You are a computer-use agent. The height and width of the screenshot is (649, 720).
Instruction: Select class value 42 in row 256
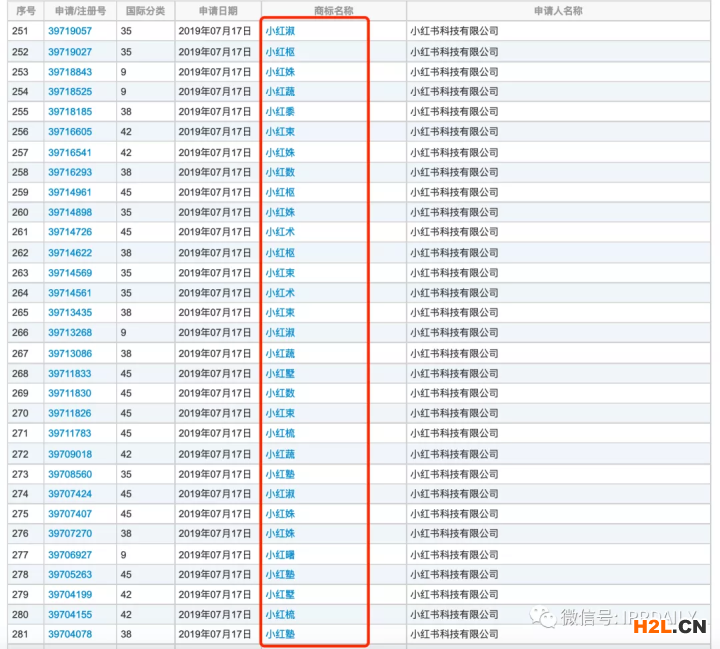126,132
